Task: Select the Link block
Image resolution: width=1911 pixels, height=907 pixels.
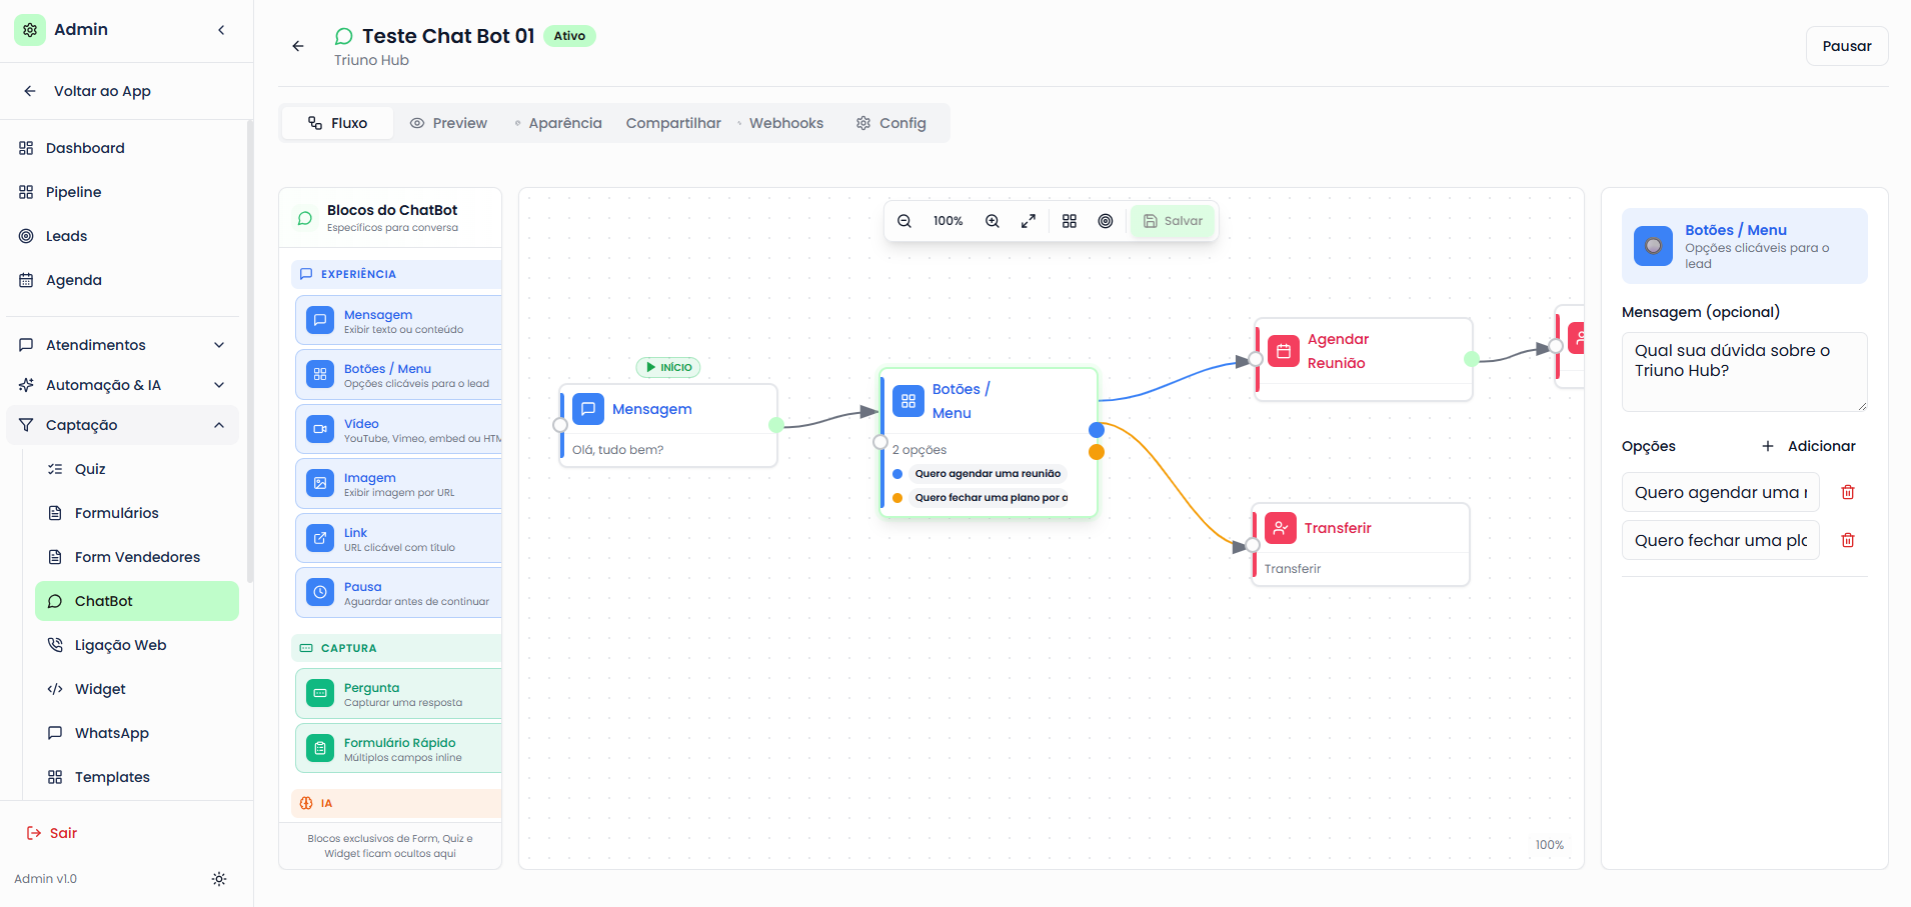Action: [398, 539]
